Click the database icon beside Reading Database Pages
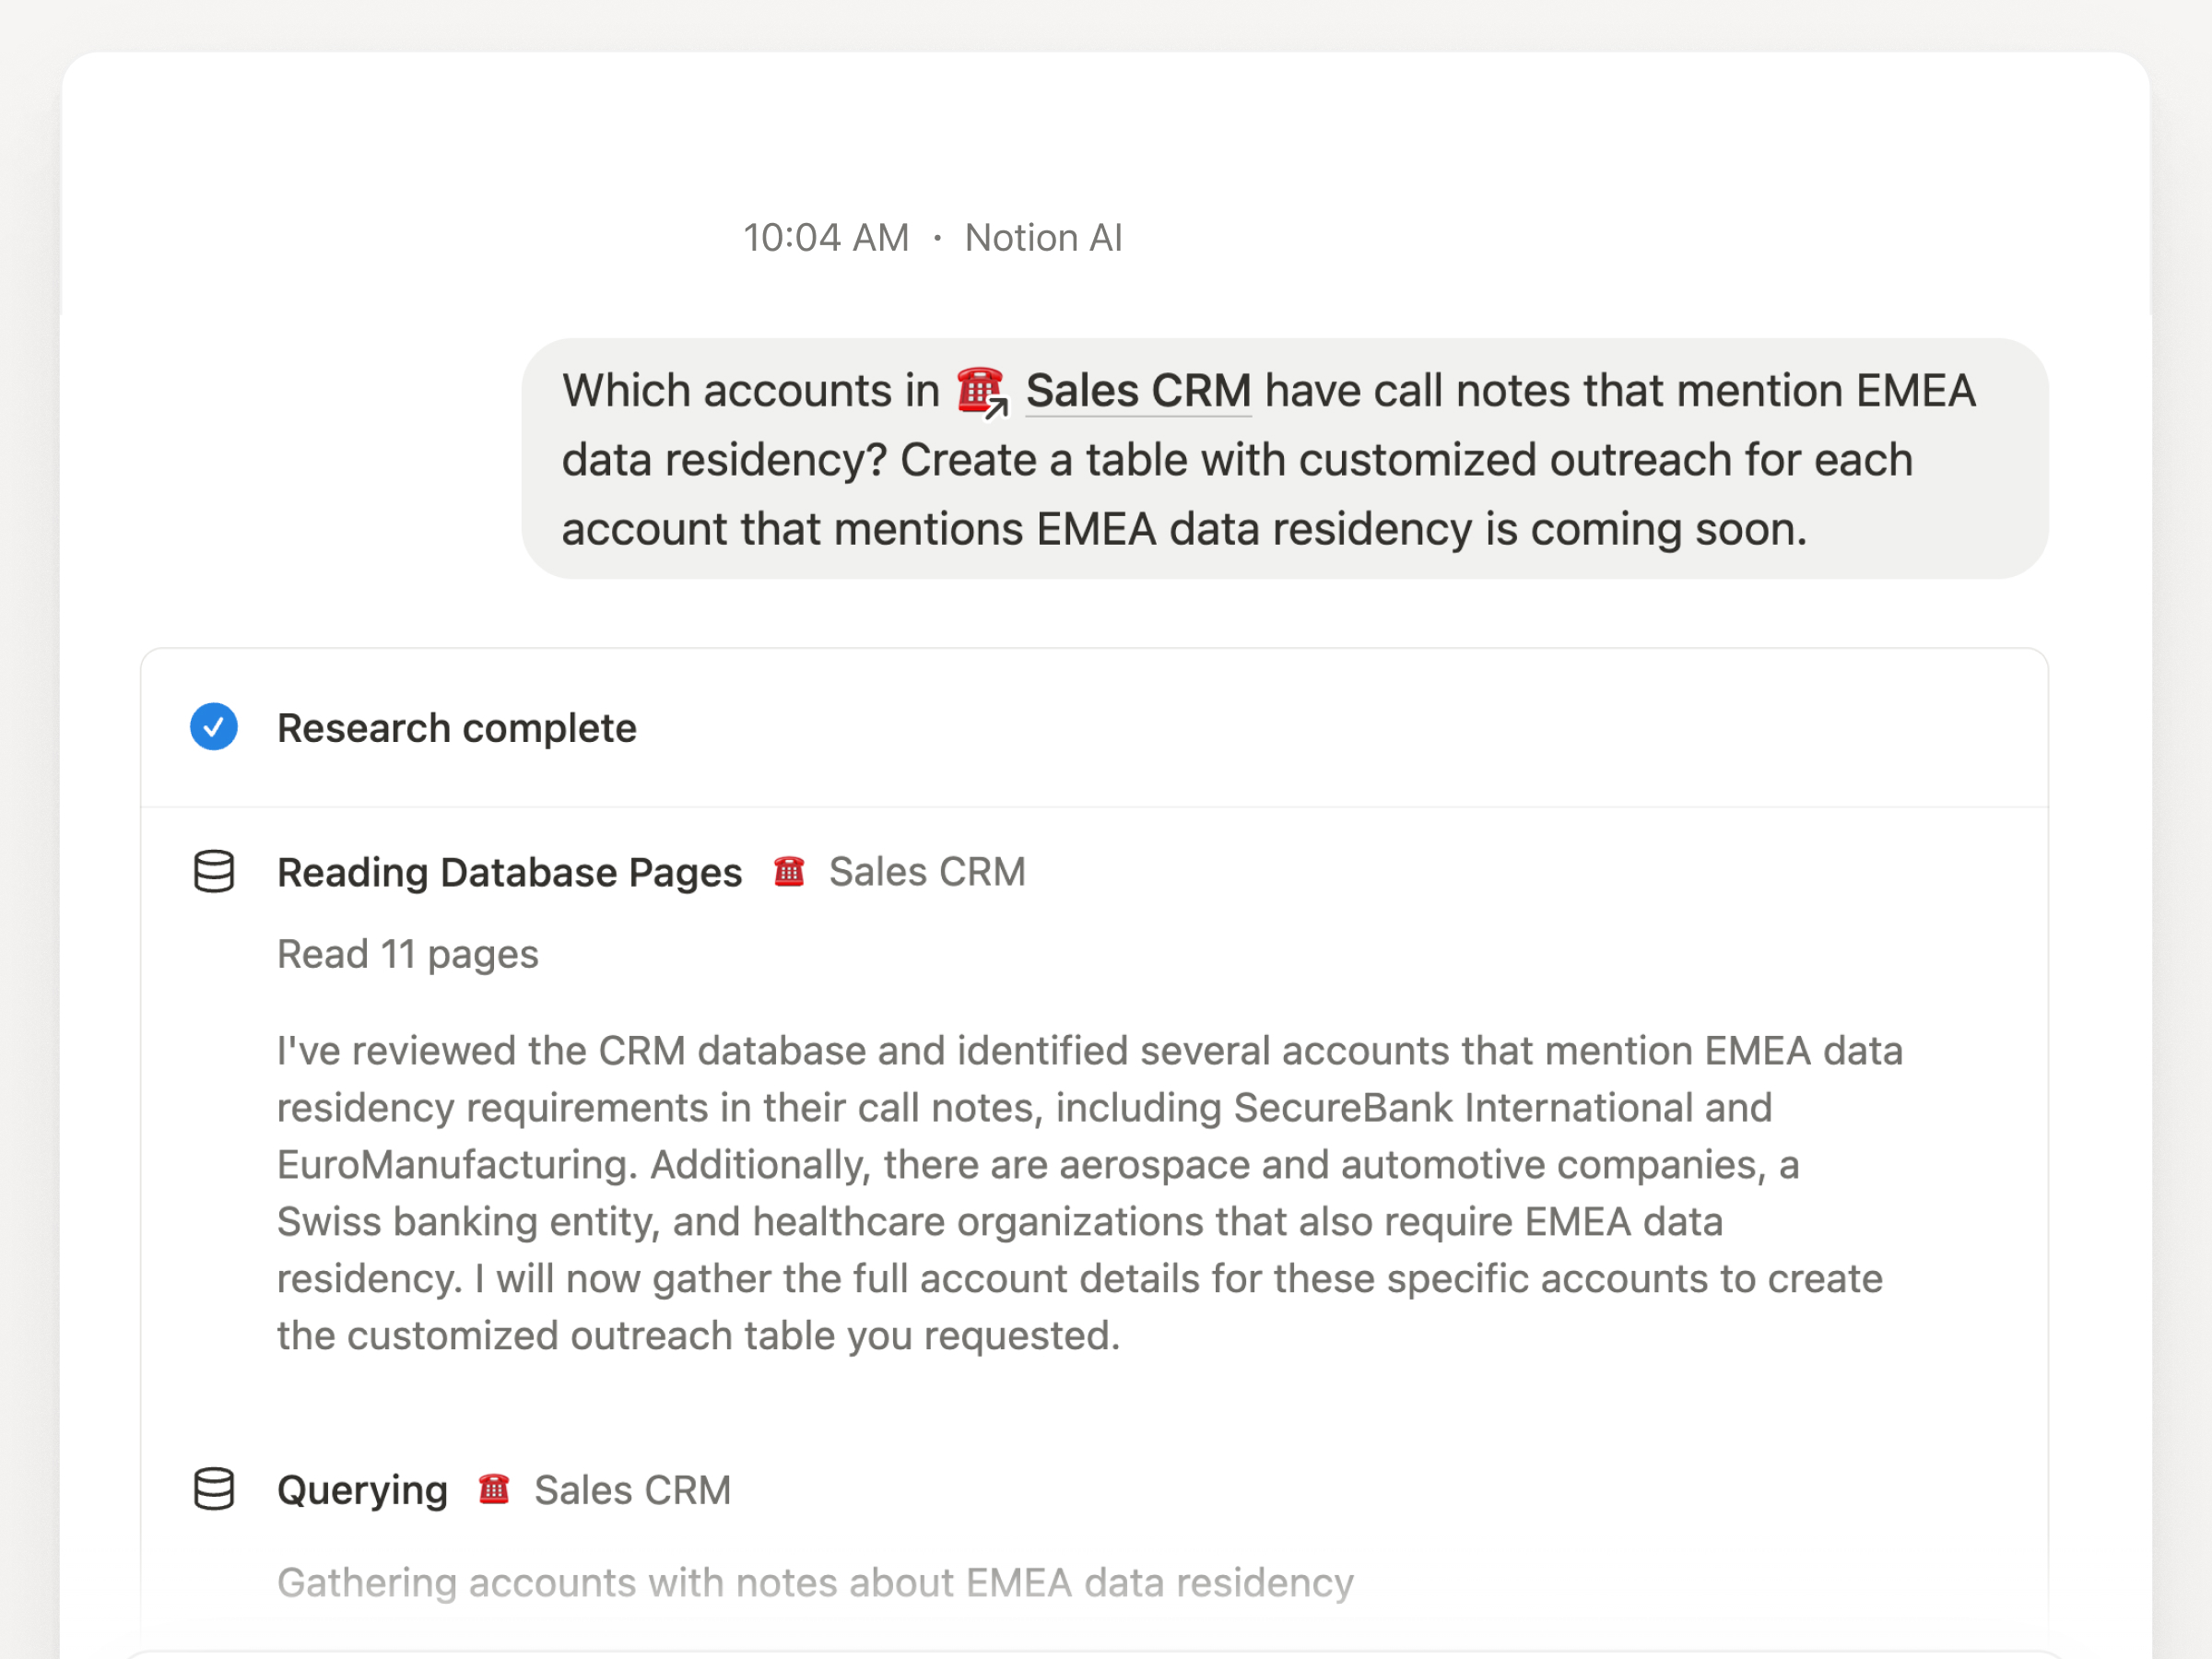2212x1659 pixels. coord(214,871)
